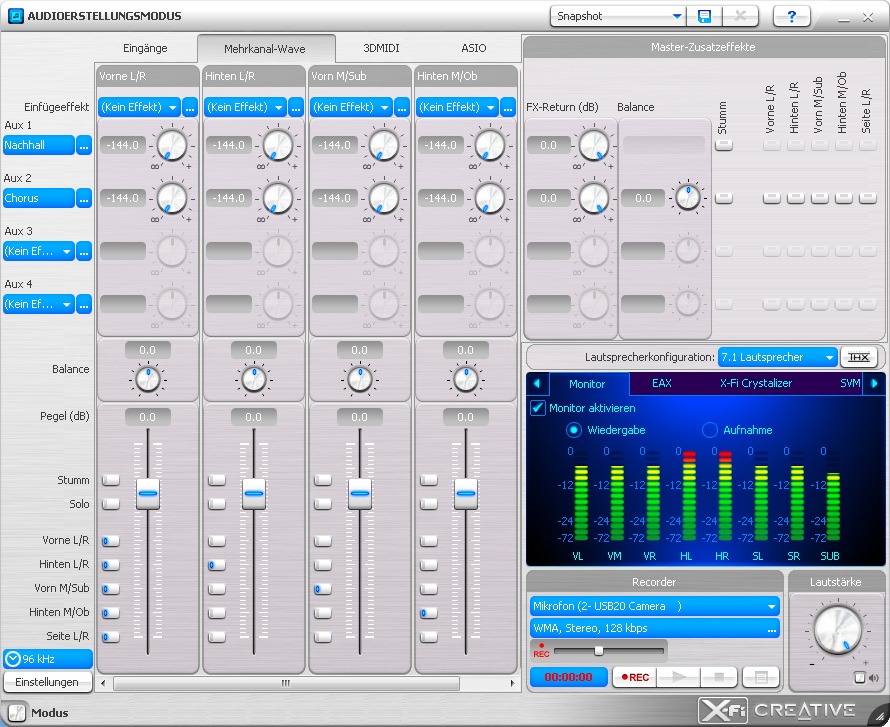Open the X-Fi Crystalizer tab
This screenshot has height=727, width=890.
click(x=755, y=383)
